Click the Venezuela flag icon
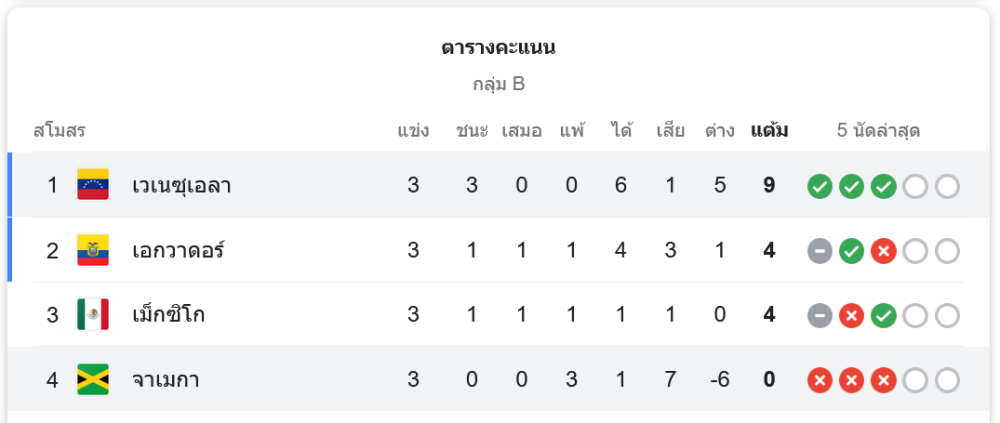Screen dimensions: 1000x423 pos(93,185)
